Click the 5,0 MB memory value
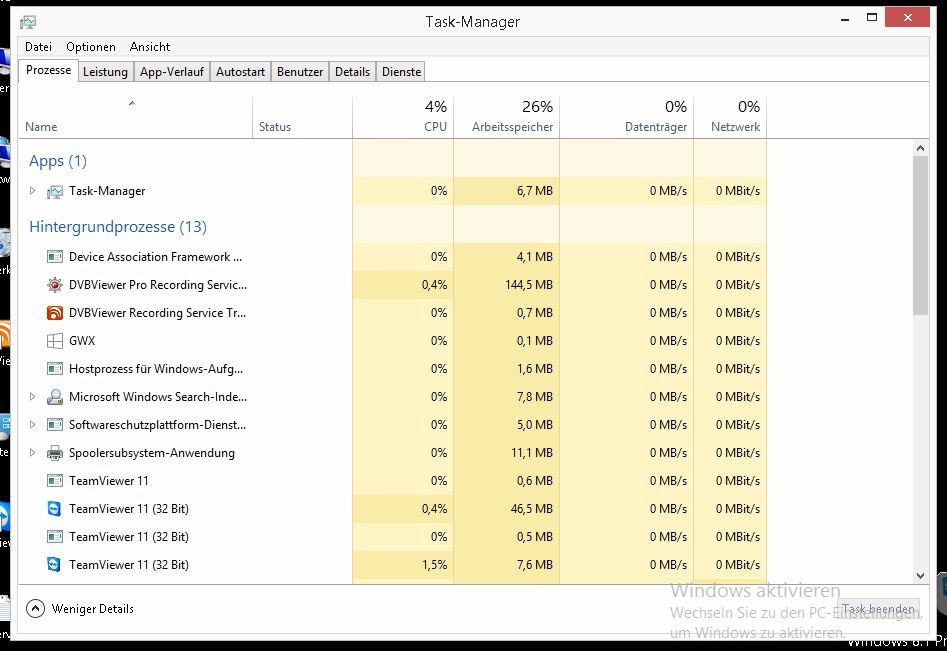 click(534, 425)
